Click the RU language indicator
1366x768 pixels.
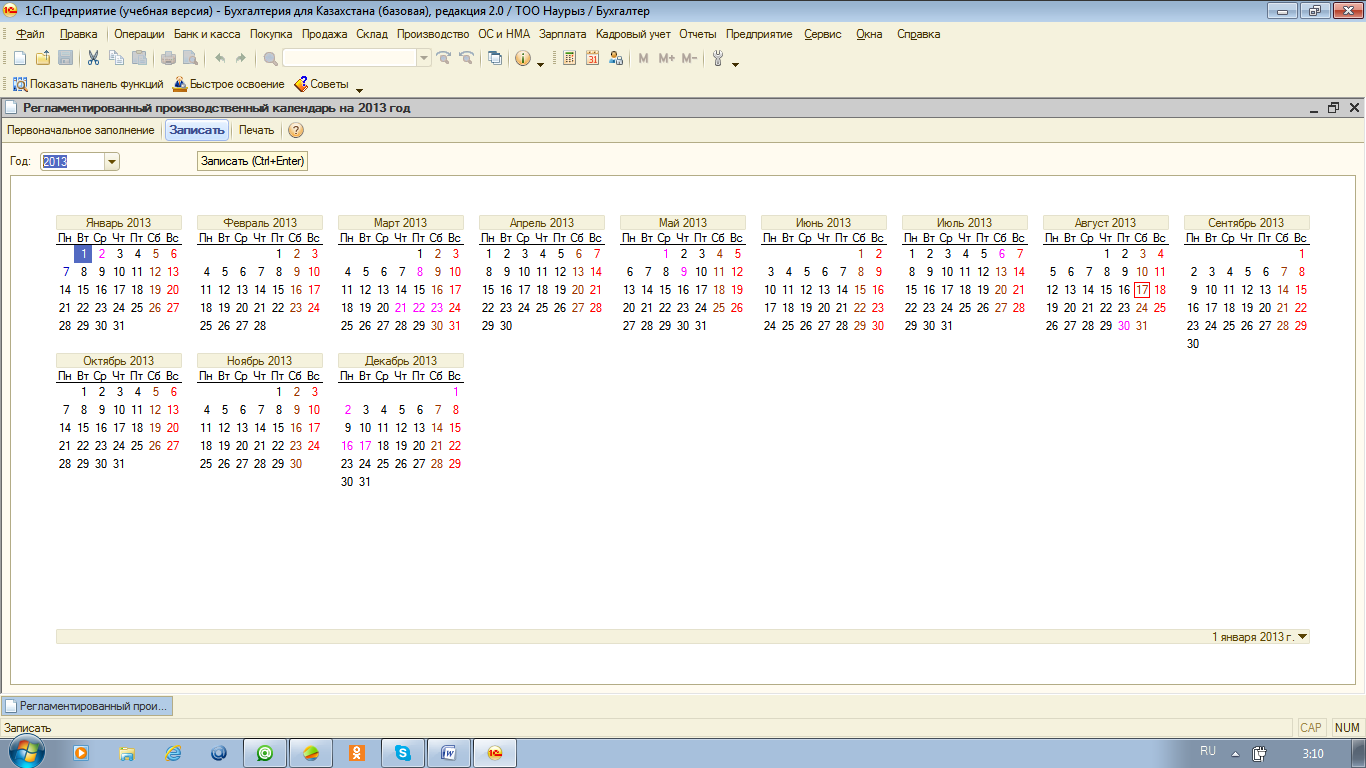pyautogui.click(x=1207, y=751)
